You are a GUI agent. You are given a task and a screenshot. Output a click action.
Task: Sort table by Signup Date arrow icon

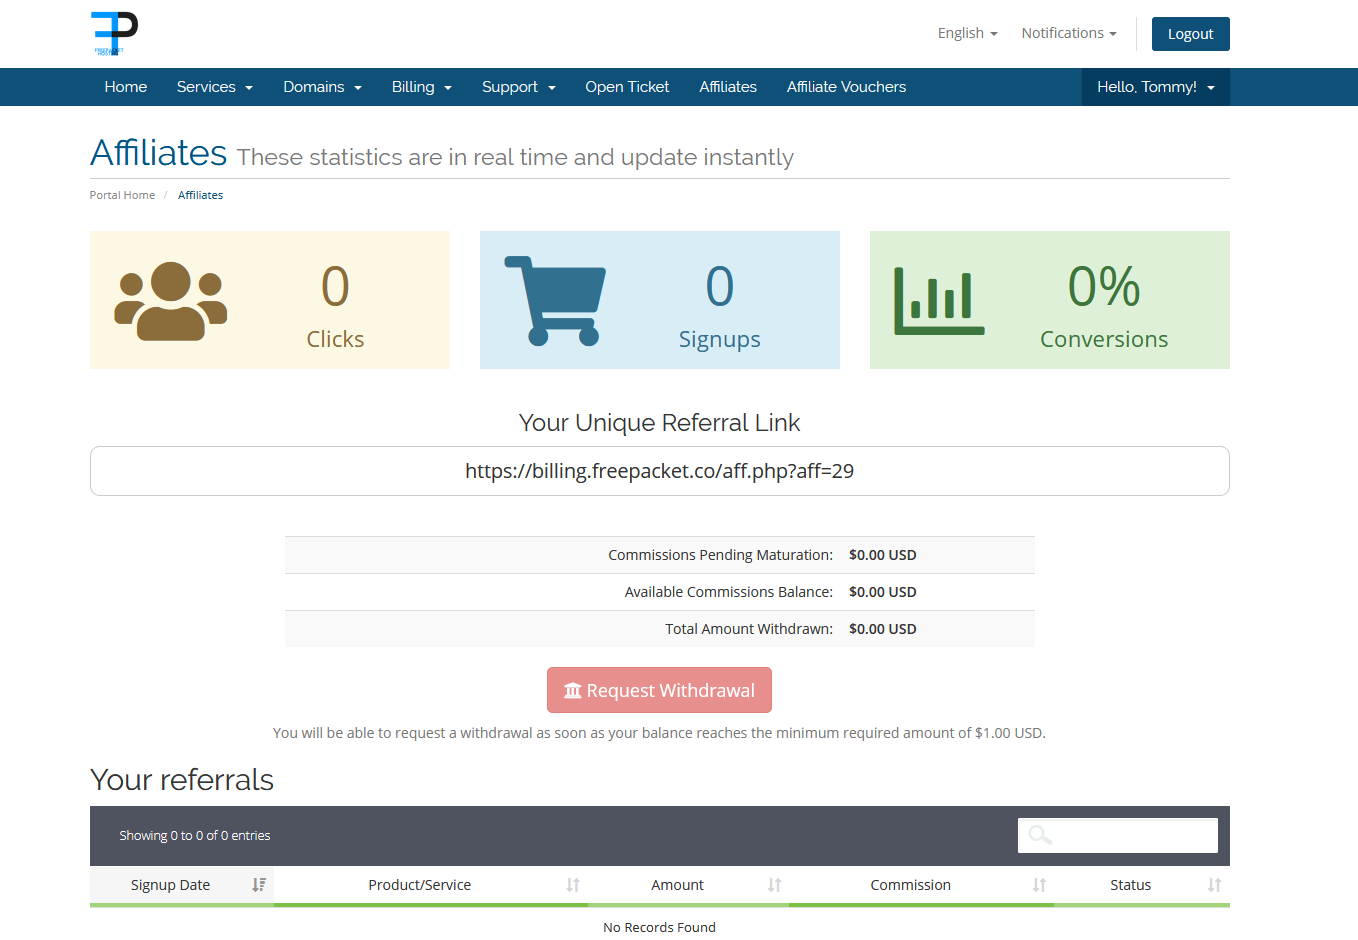coord(259,885)
